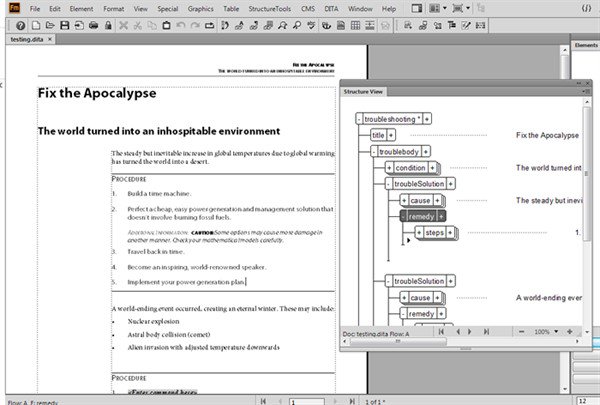
Task: Toggle attributes display on the title element
Action: pyautogui.click(x=392, y=135)
